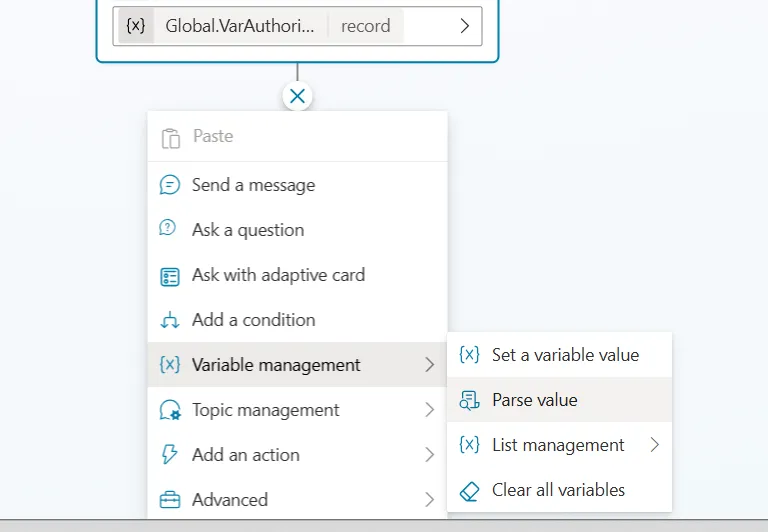Screen dimensions: 768x532
Task: Open Add an action submenu
Action: coord(297,455)
